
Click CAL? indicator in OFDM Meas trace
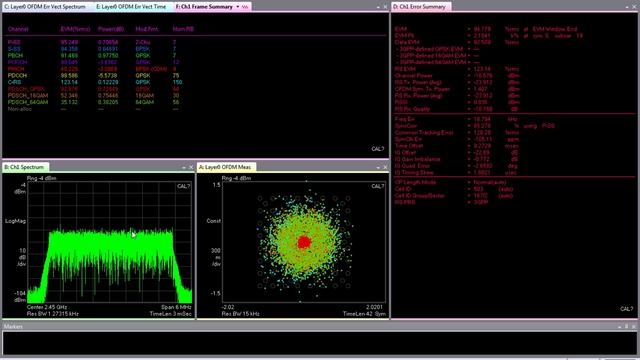pyautogui.click(x=378, y=186)
